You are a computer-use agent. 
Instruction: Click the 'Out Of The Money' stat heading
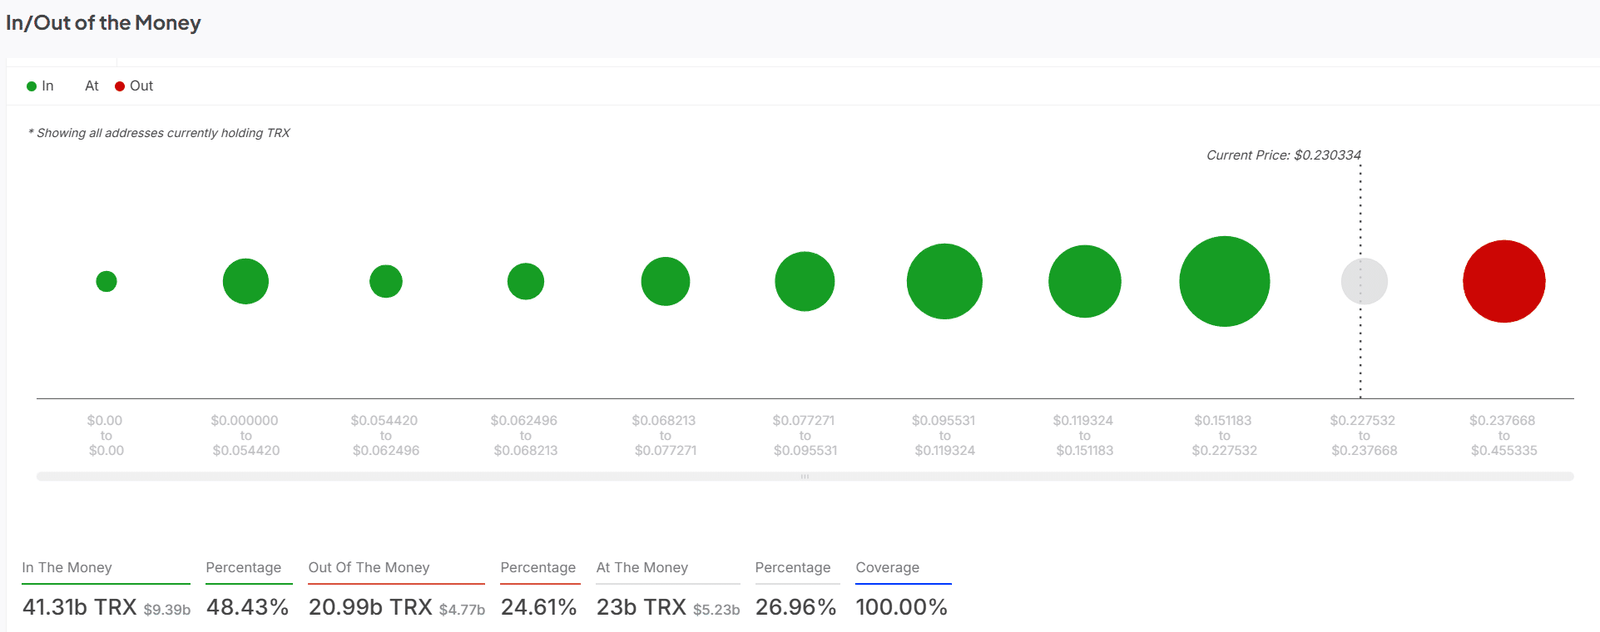368,567
